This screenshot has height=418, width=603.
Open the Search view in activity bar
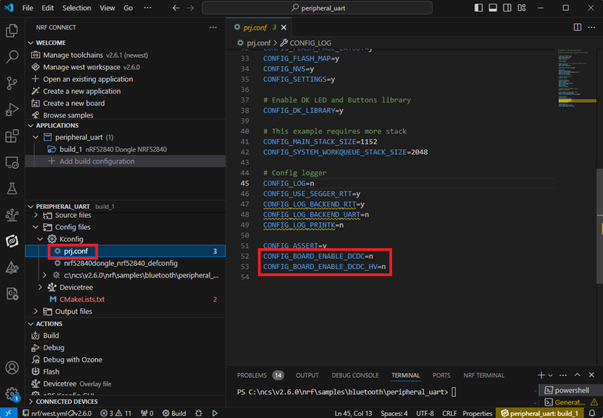click(x=12, y=57)
